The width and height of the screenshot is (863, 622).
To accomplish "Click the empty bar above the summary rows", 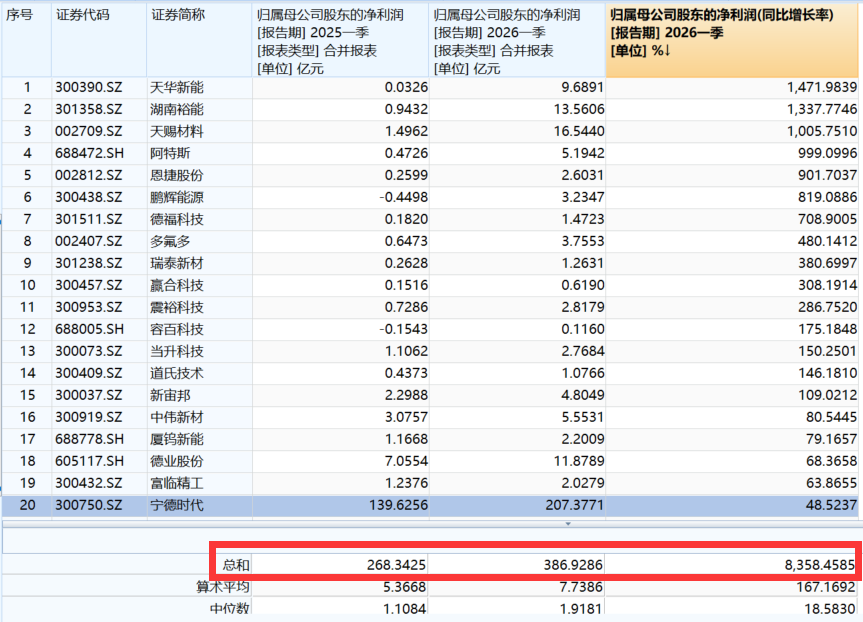I will [430, 540].
